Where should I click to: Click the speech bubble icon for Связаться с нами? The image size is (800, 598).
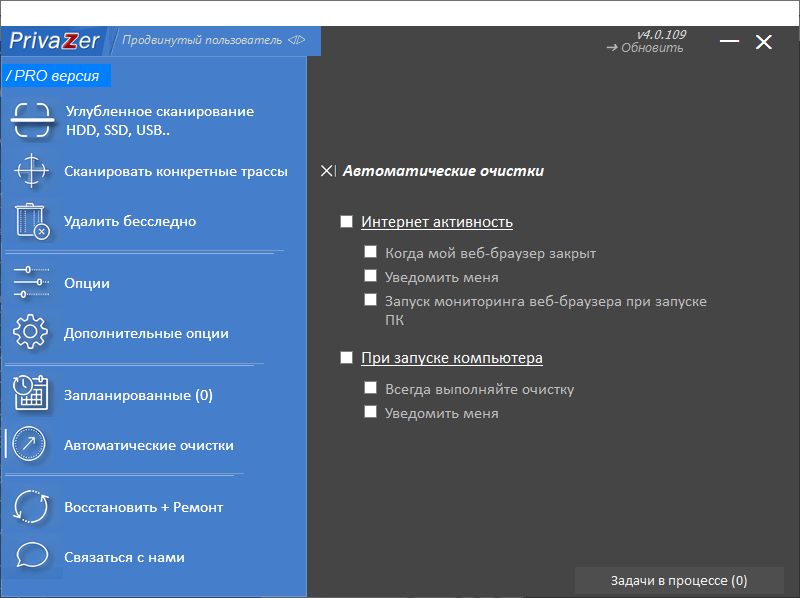point(32,557)
